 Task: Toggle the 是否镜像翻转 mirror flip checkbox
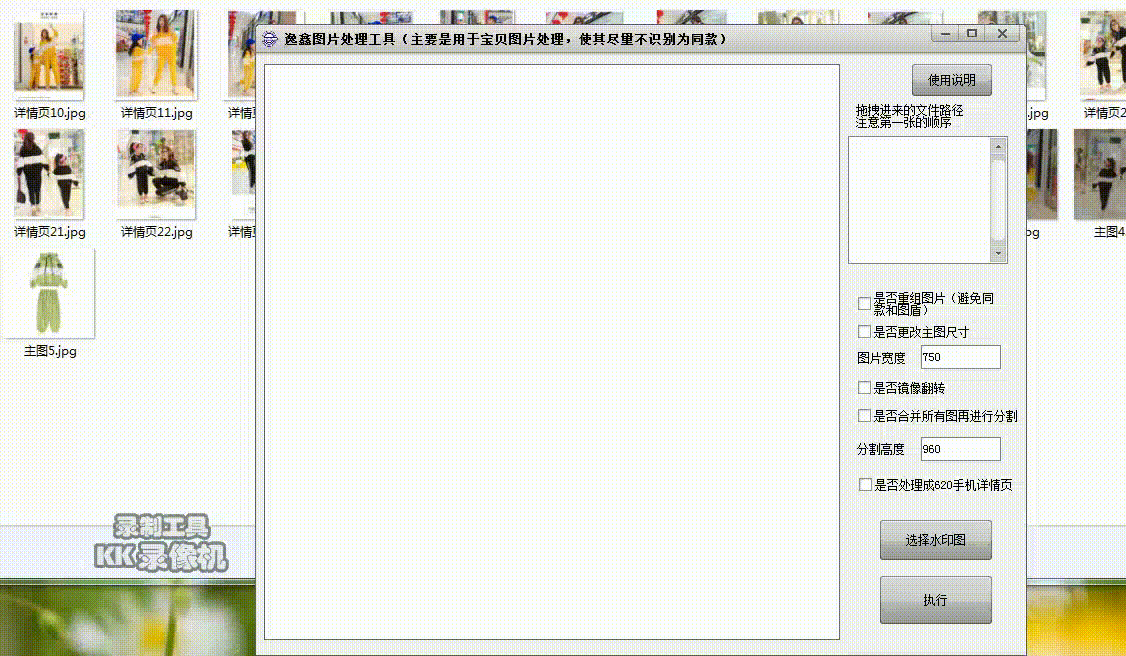point(864,387)
